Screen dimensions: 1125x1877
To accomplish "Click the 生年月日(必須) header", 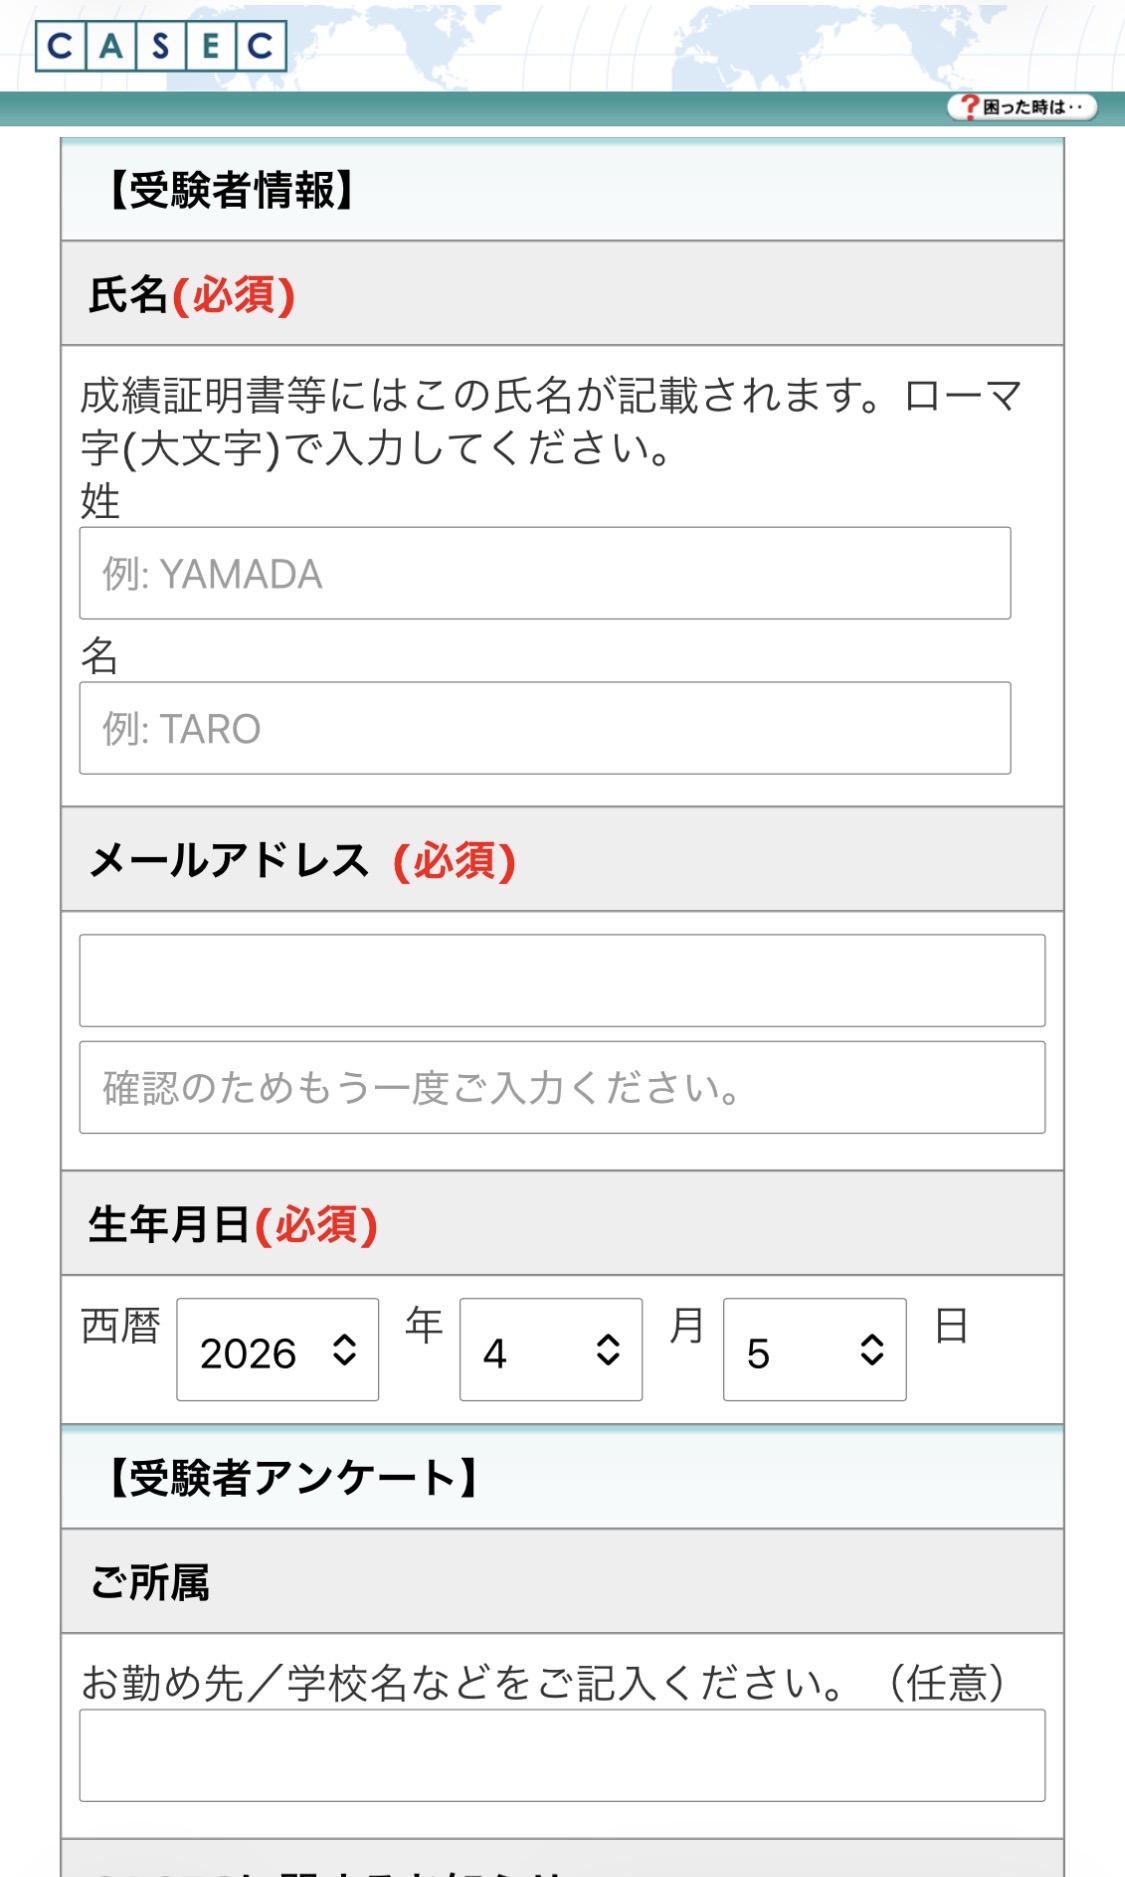I will click(x=230, y=1222).
